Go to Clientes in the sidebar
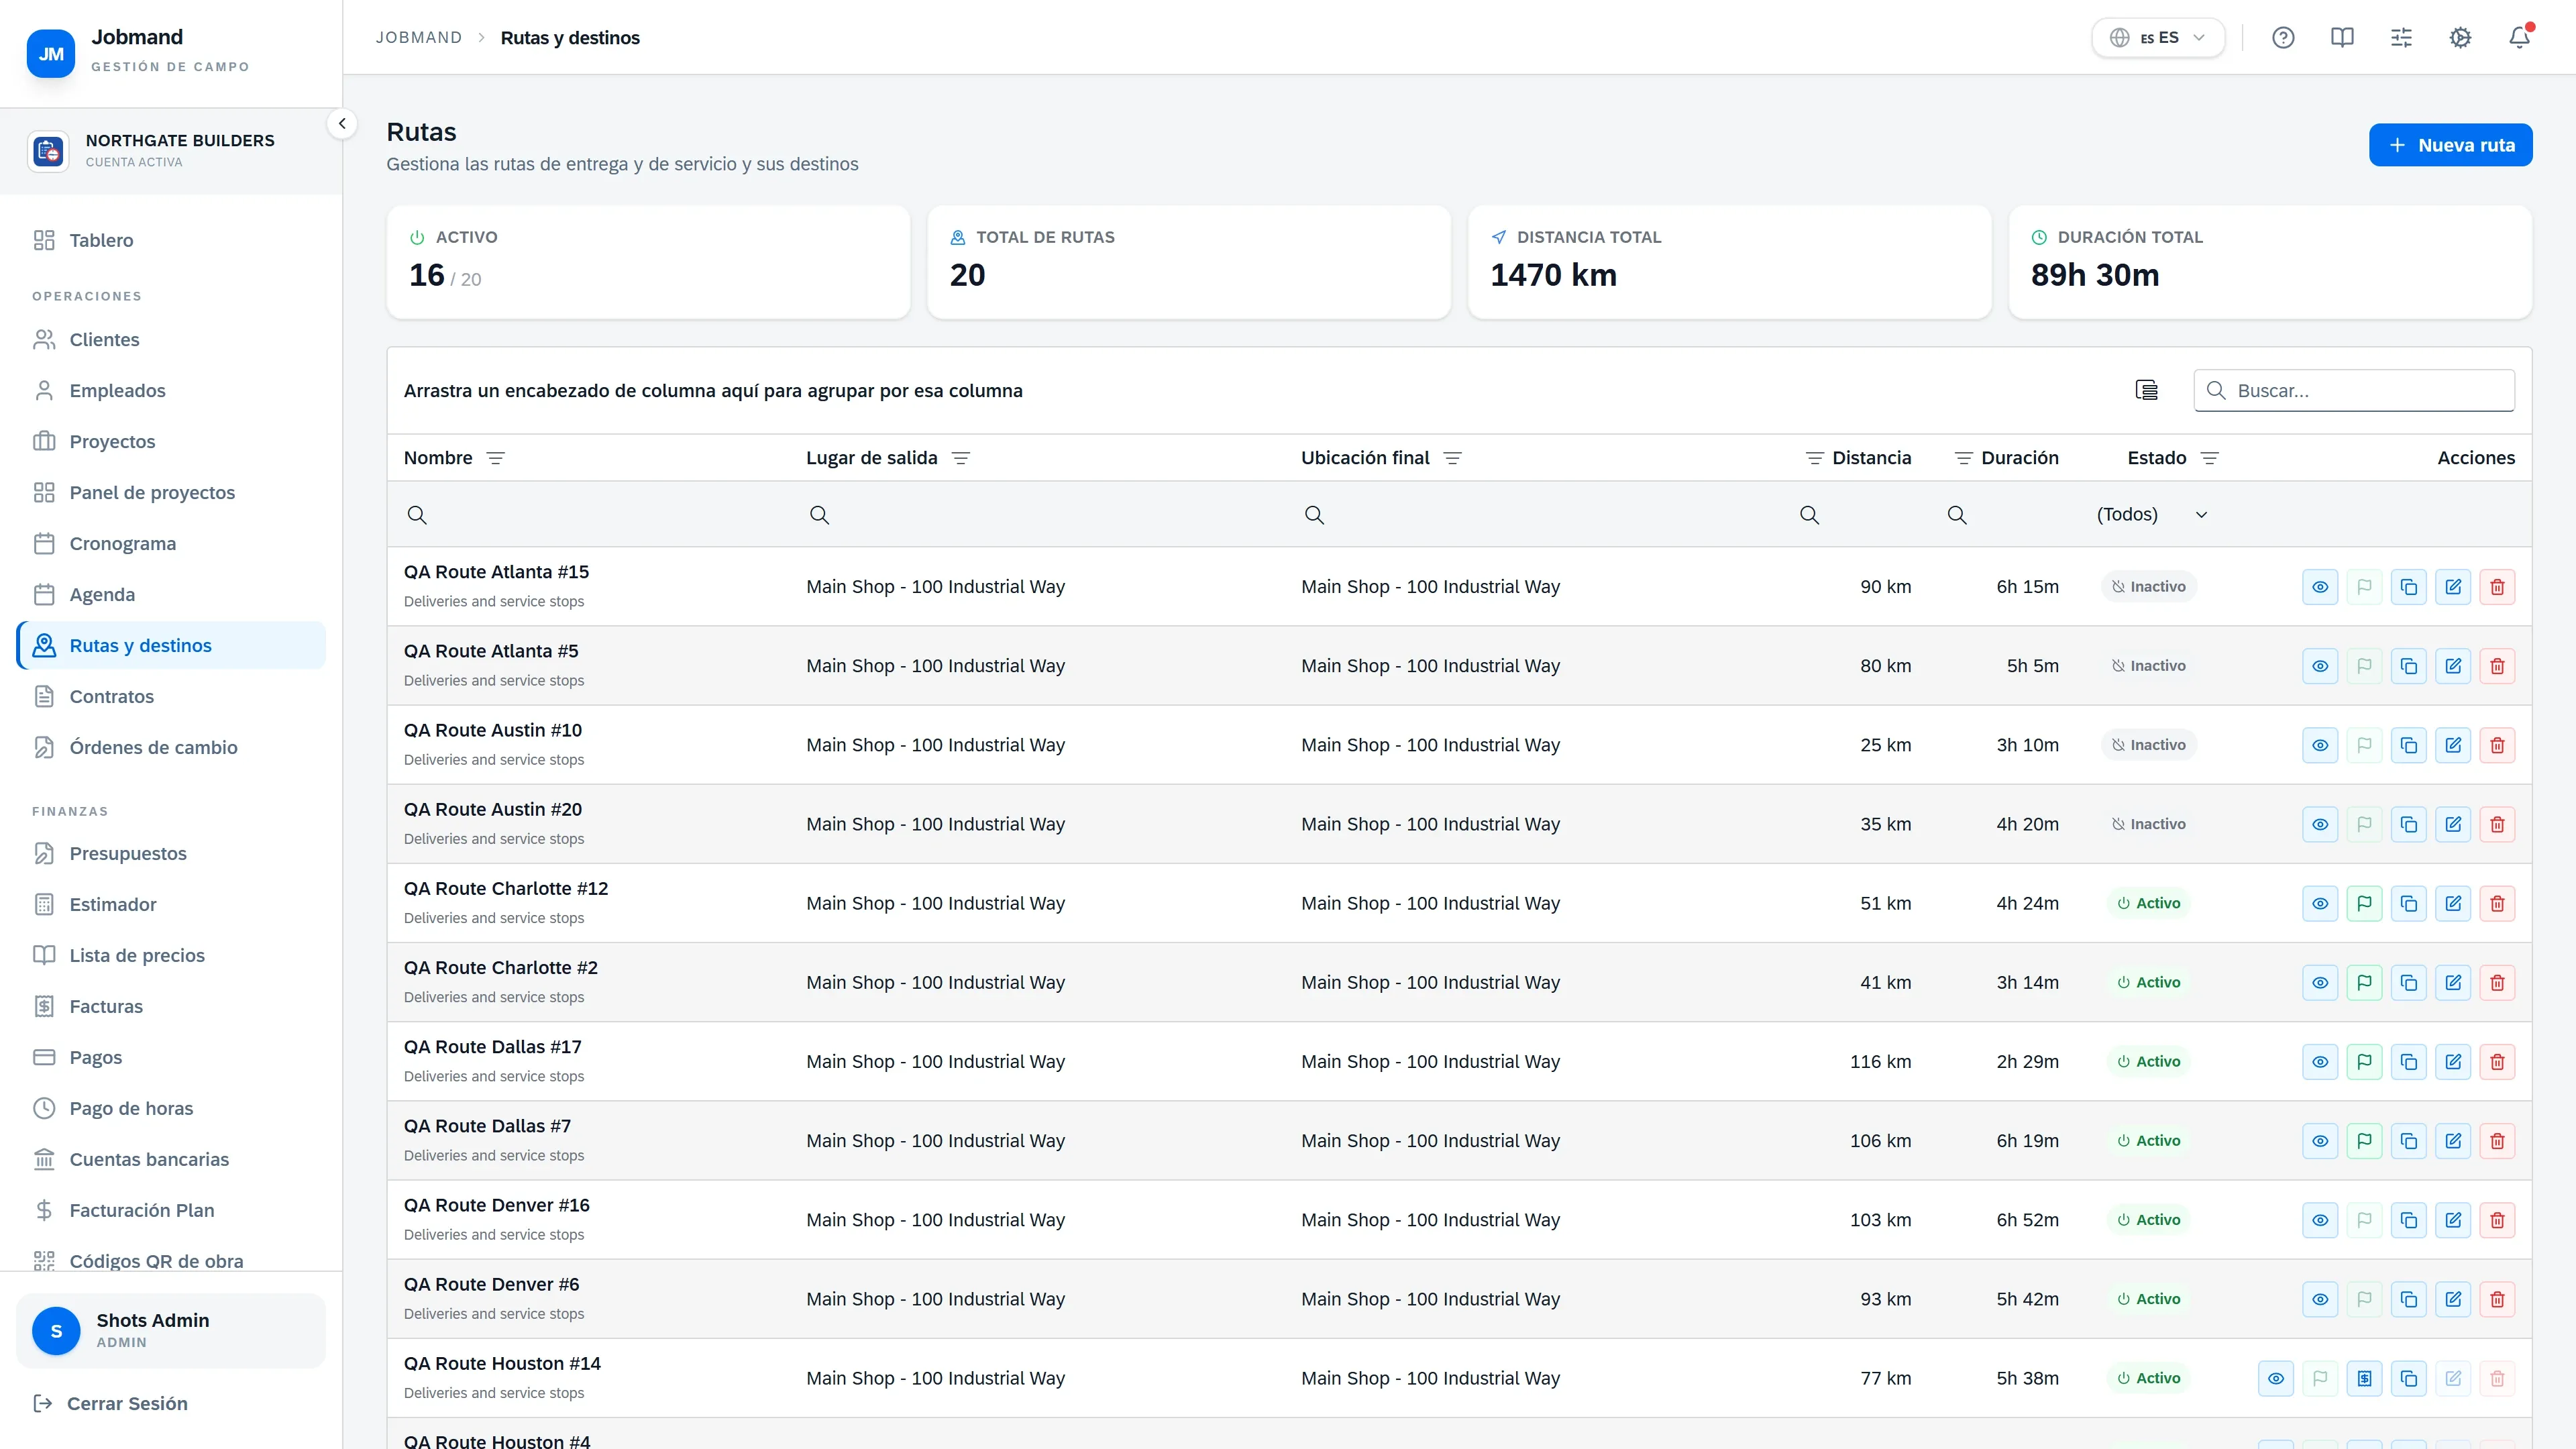This screenshot has width=2576, height=1449. pyautogui.click(x=171, y=340)
